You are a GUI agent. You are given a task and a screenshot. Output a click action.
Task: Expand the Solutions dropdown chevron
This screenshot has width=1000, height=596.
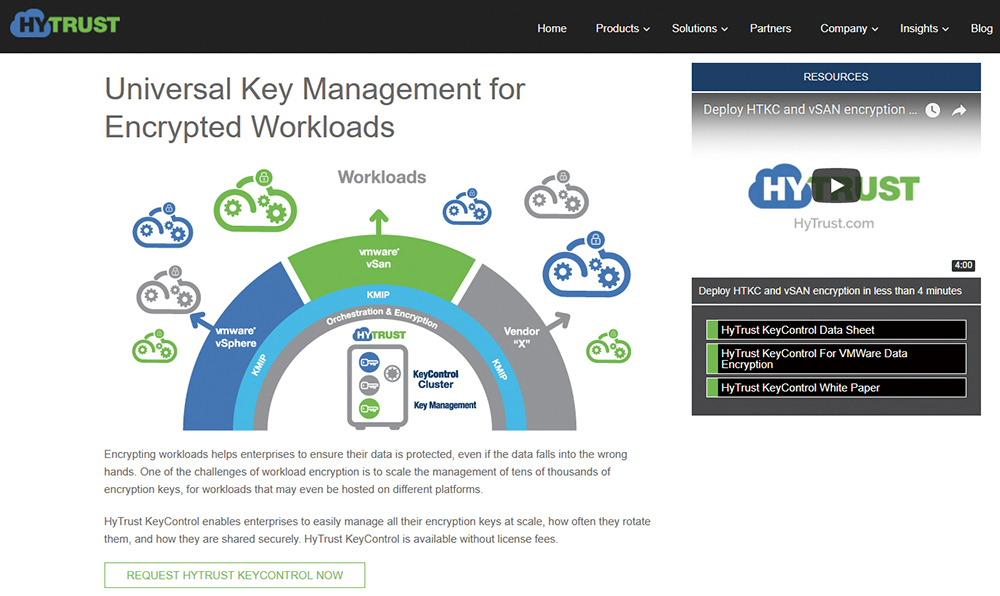coord(724,29)
